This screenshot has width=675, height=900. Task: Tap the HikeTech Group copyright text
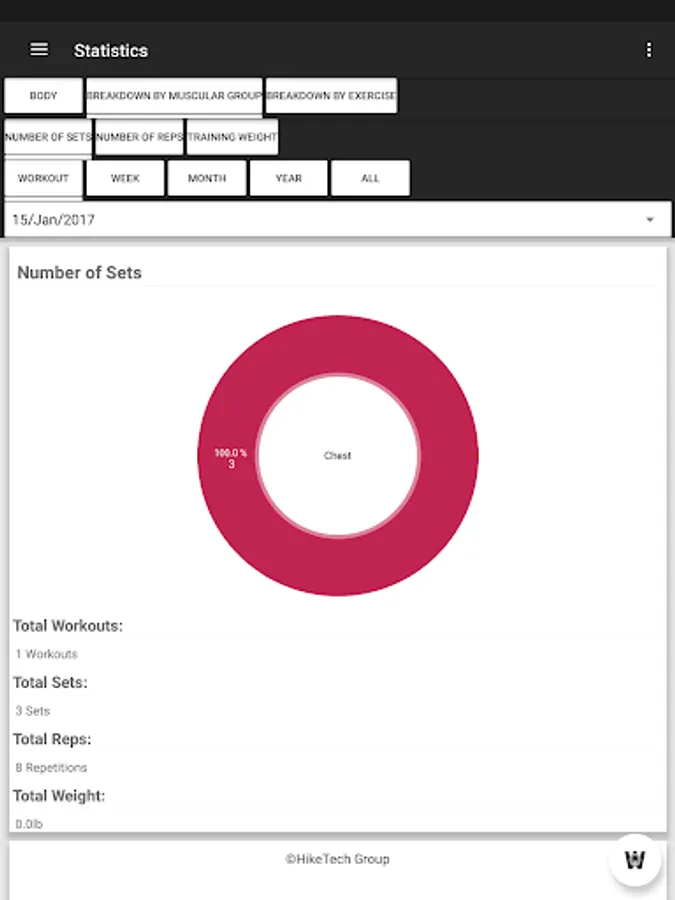click(x=337, y=859)
